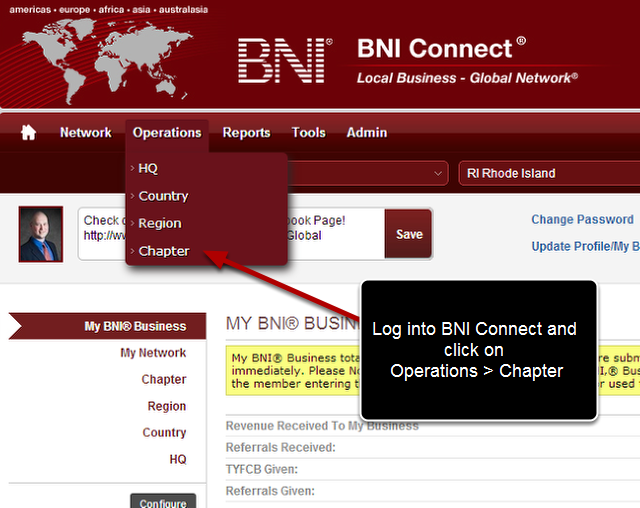Open the Admin menu
This screenshot has height=508, width=640.
point(366,133)
